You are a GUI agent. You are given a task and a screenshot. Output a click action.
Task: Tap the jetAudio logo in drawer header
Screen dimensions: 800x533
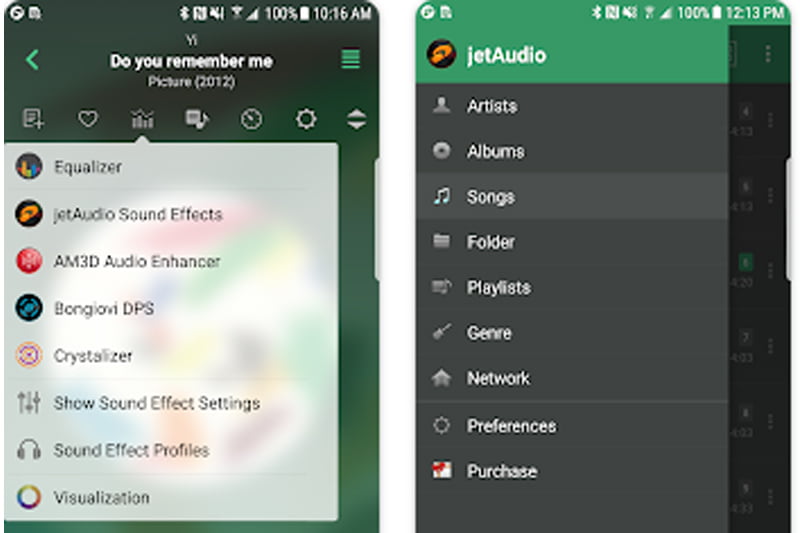tap(441, 54)
